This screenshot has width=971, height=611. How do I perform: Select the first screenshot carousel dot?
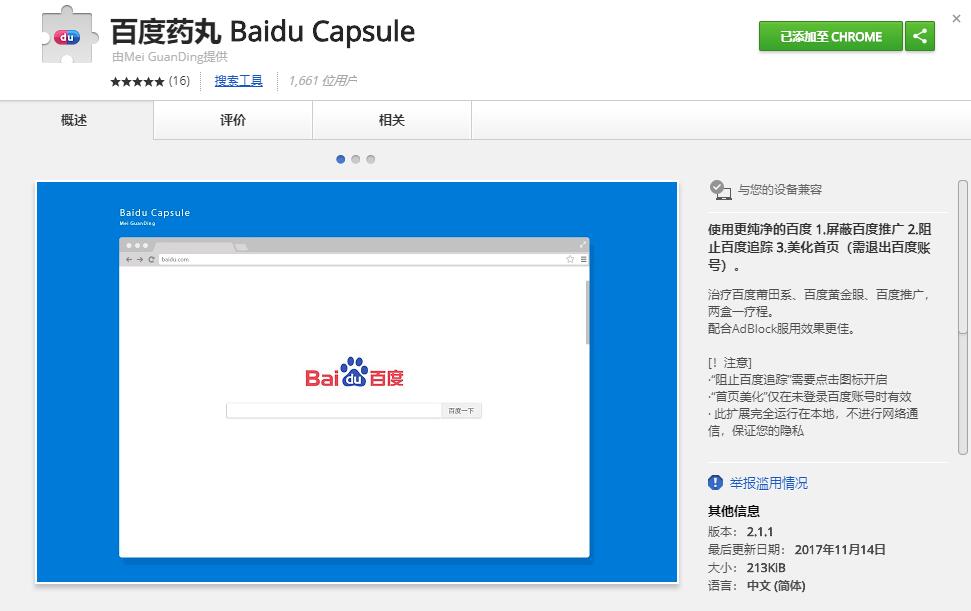click(x=341, y=159)
